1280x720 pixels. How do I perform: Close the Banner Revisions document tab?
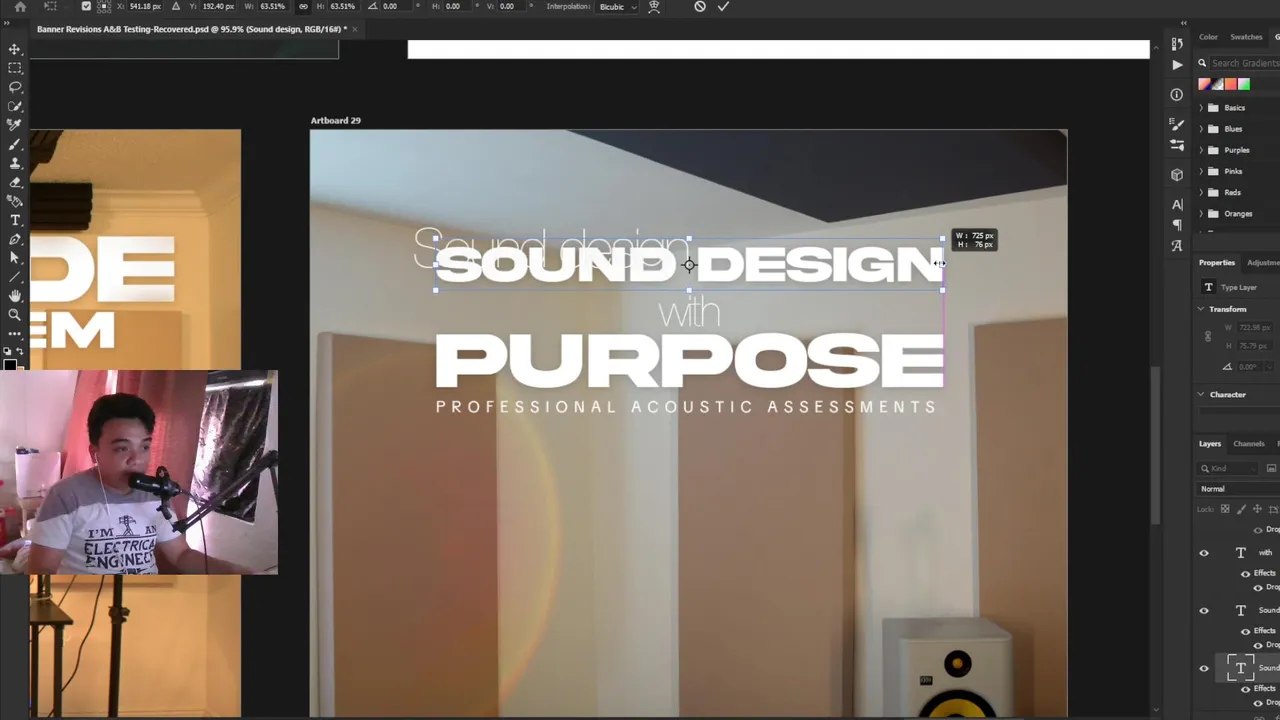click(355, 29)
